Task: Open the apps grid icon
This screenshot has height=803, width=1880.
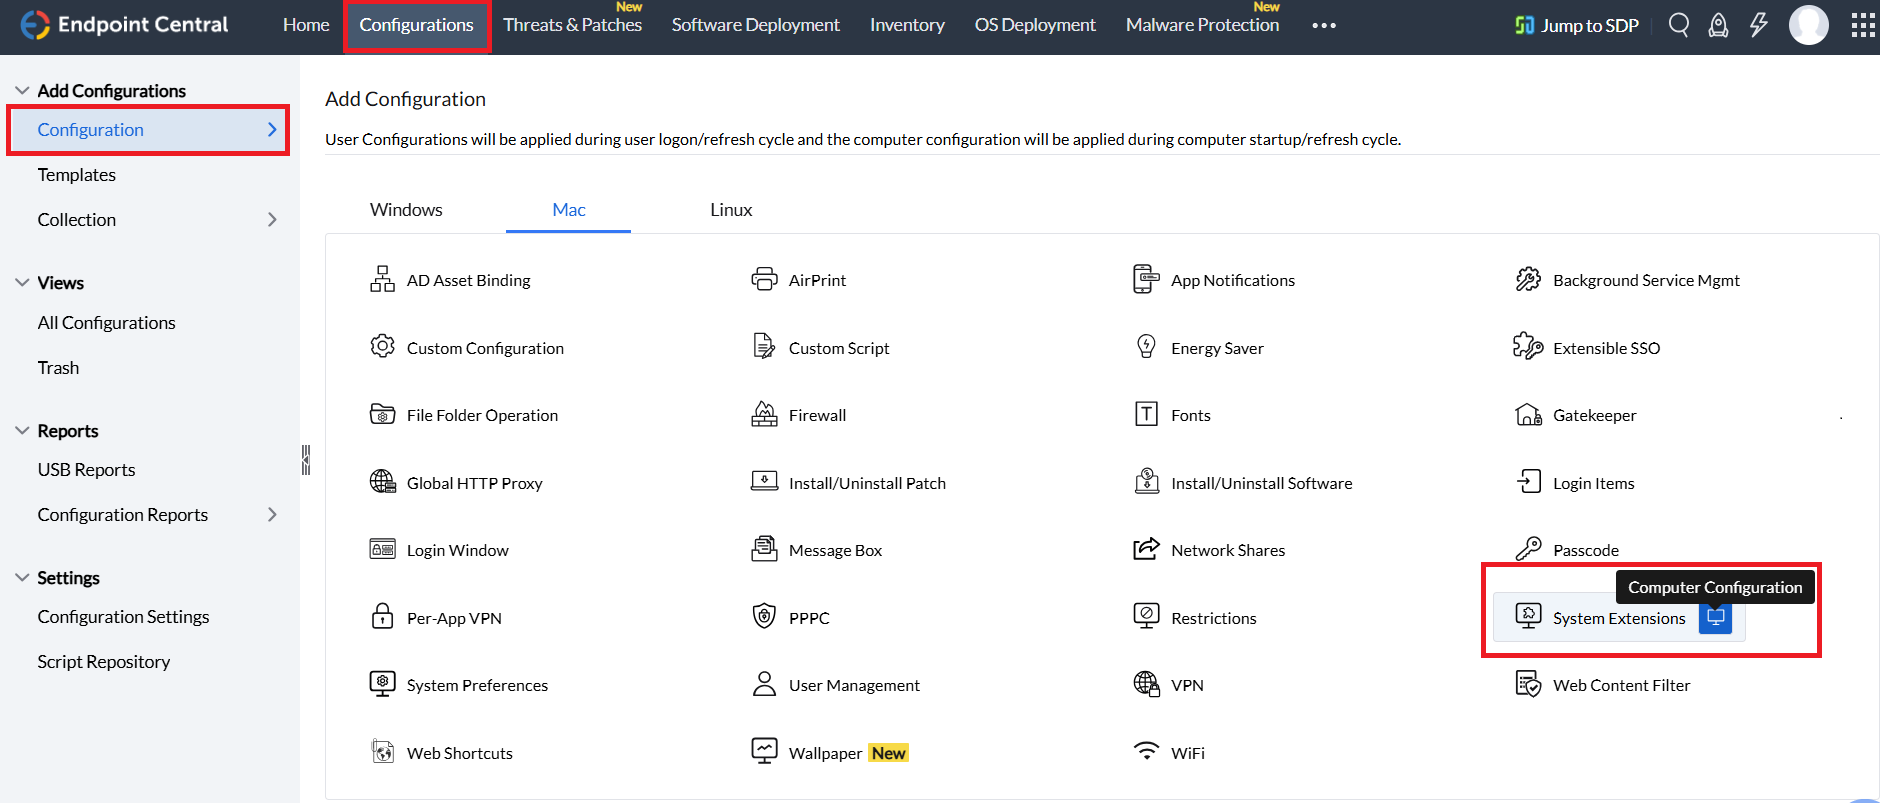Action: tap(1862, 25)
